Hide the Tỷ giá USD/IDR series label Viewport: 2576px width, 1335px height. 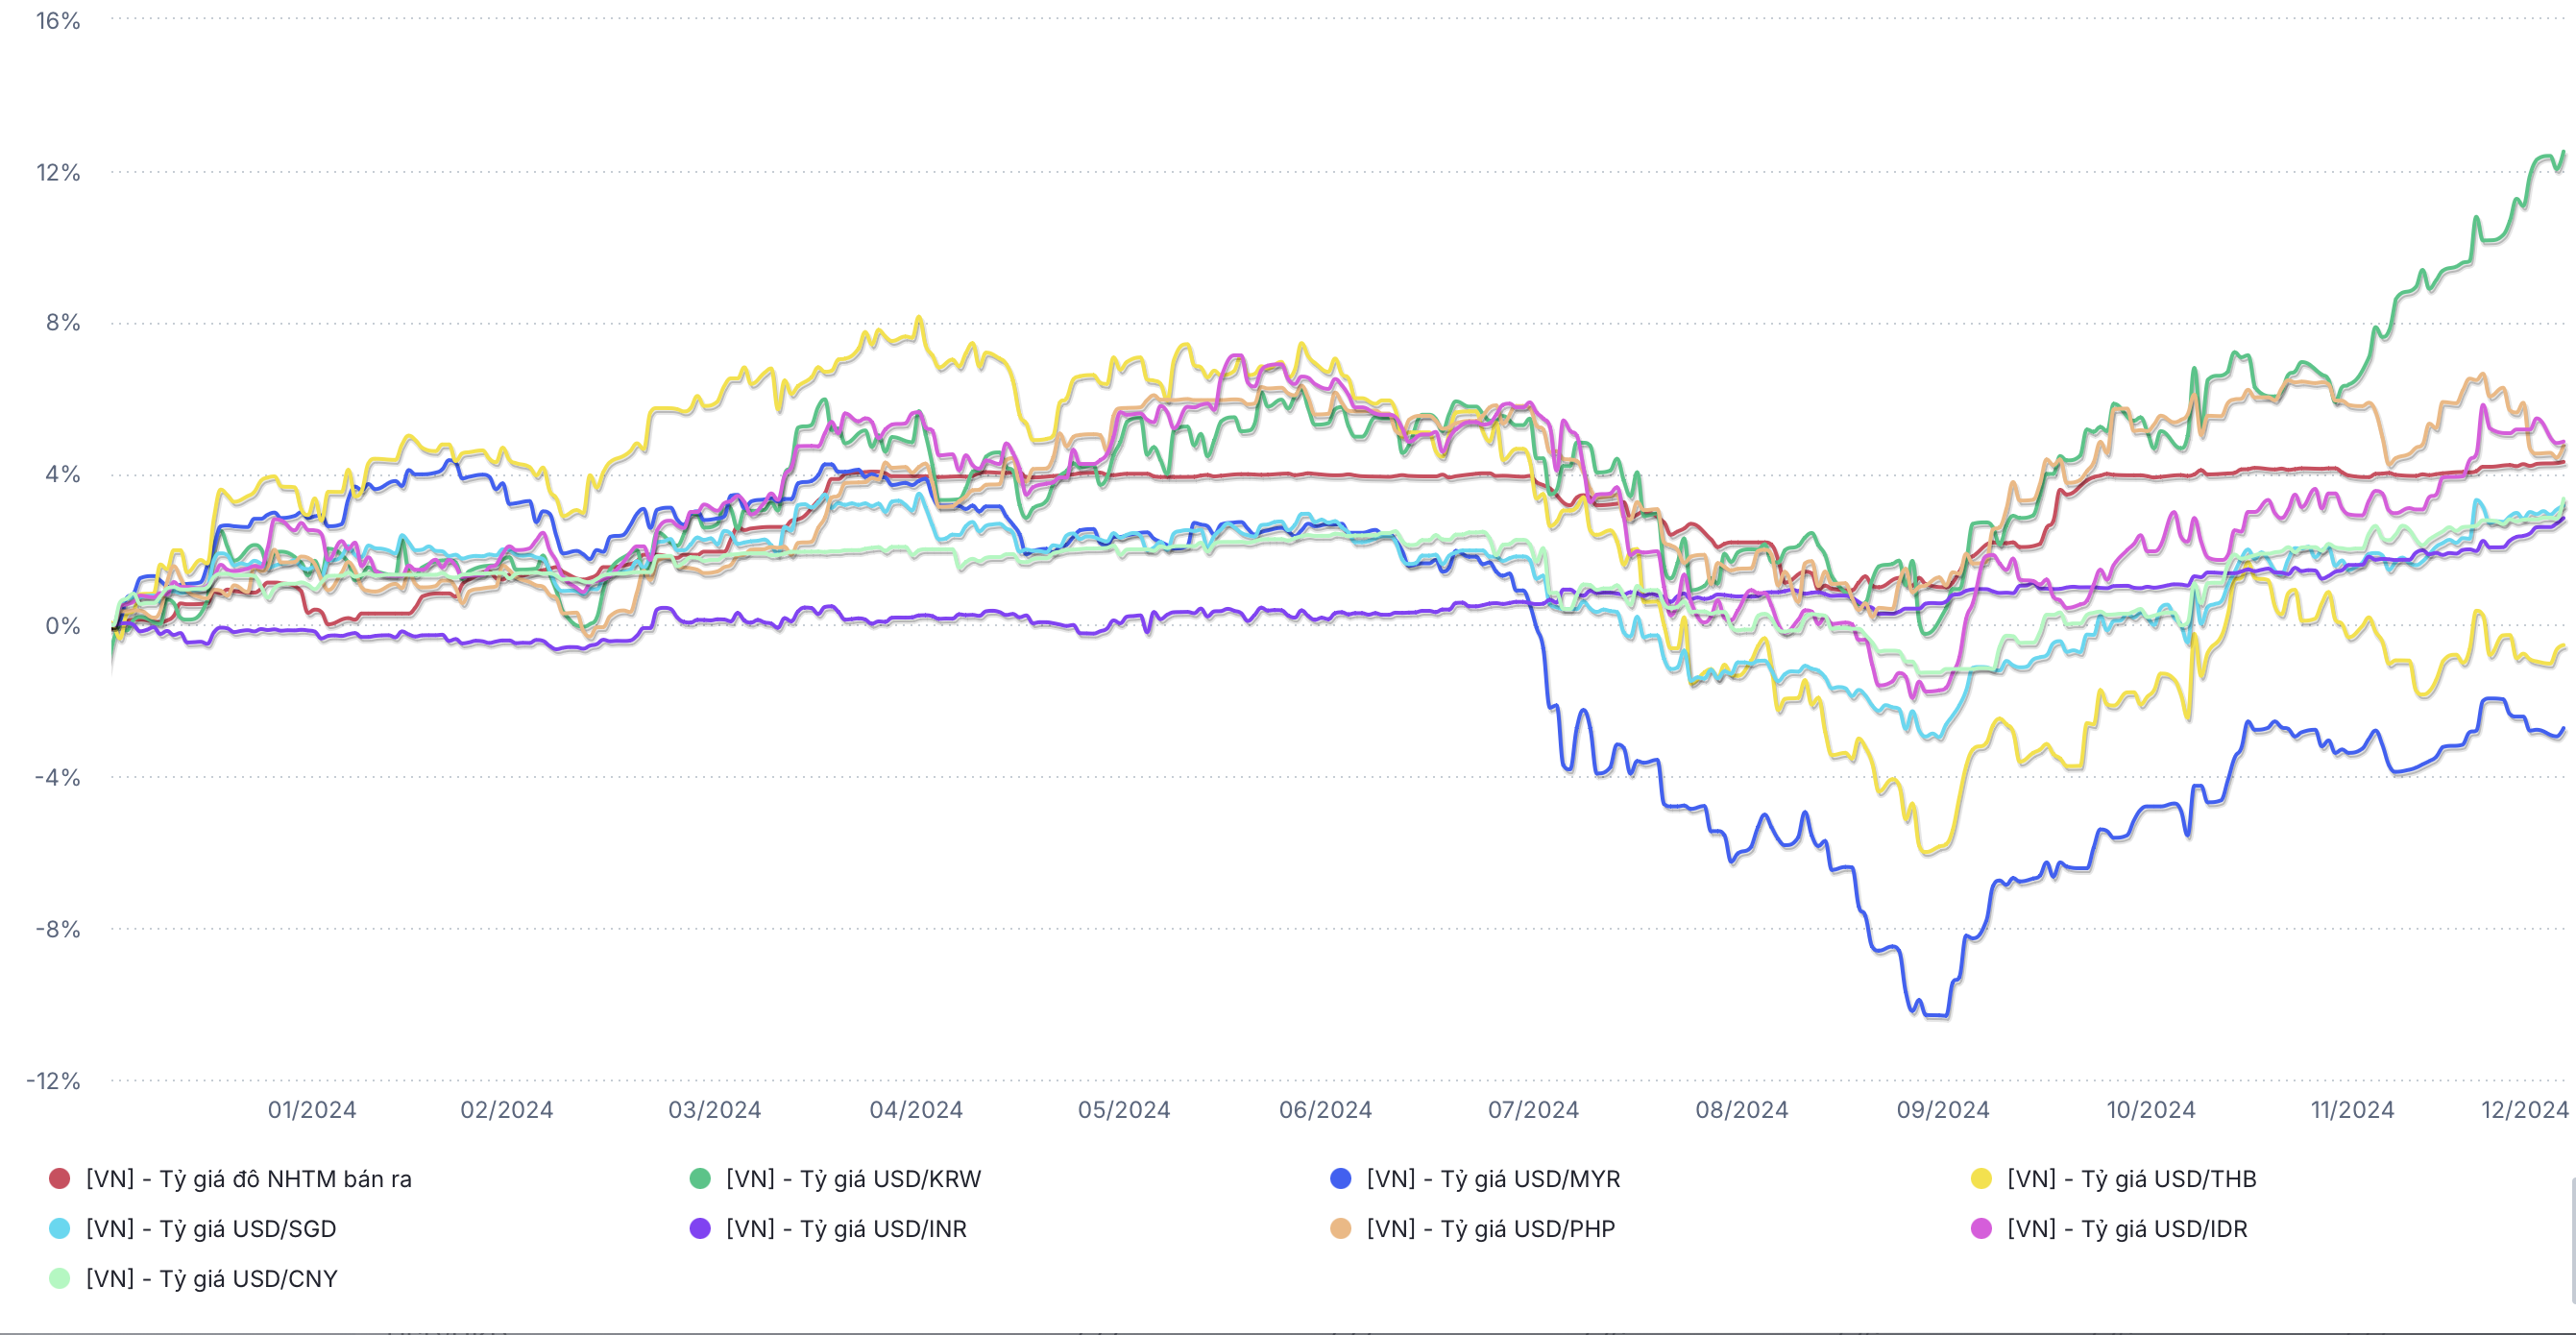[x=2127, y=1229]
